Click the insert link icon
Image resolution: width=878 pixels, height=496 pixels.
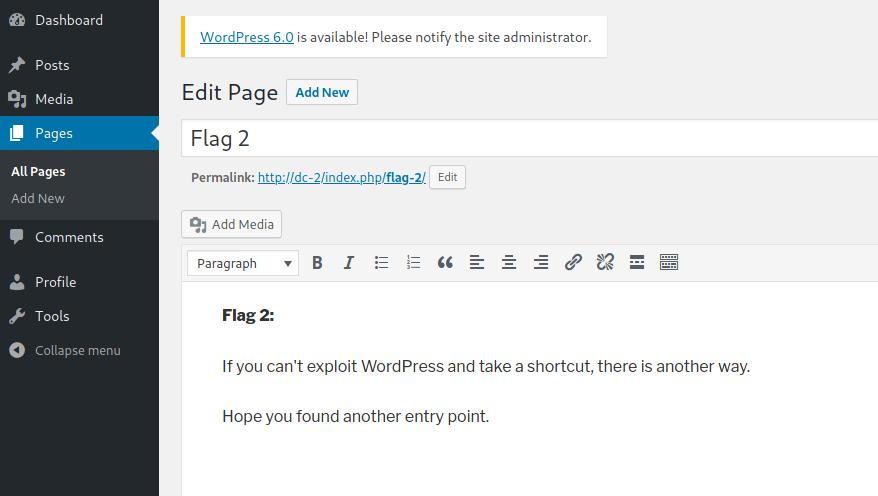573,263
